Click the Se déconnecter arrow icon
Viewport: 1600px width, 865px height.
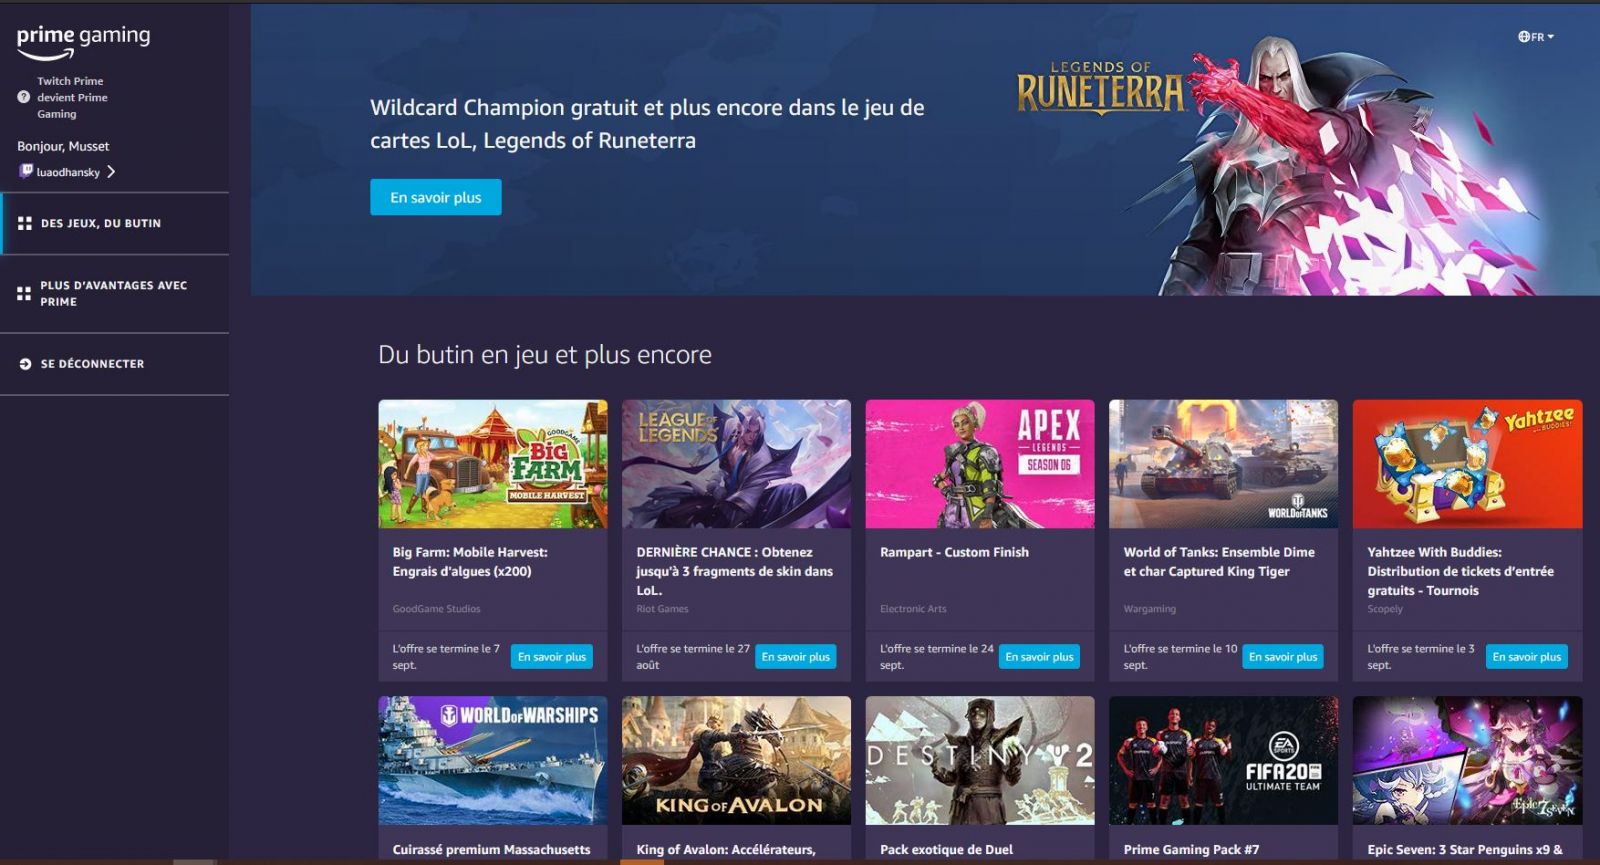[25, 364]
